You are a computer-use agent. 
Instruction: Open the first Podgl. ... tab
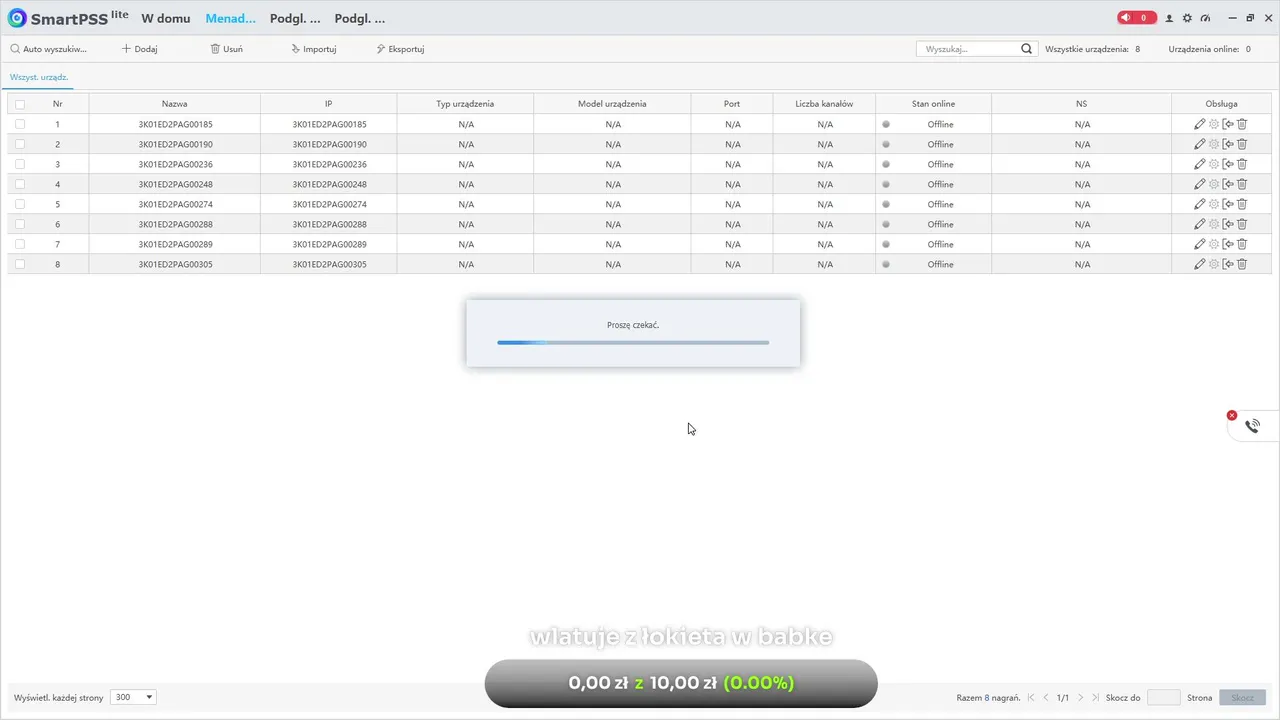[x=295, y=18]
